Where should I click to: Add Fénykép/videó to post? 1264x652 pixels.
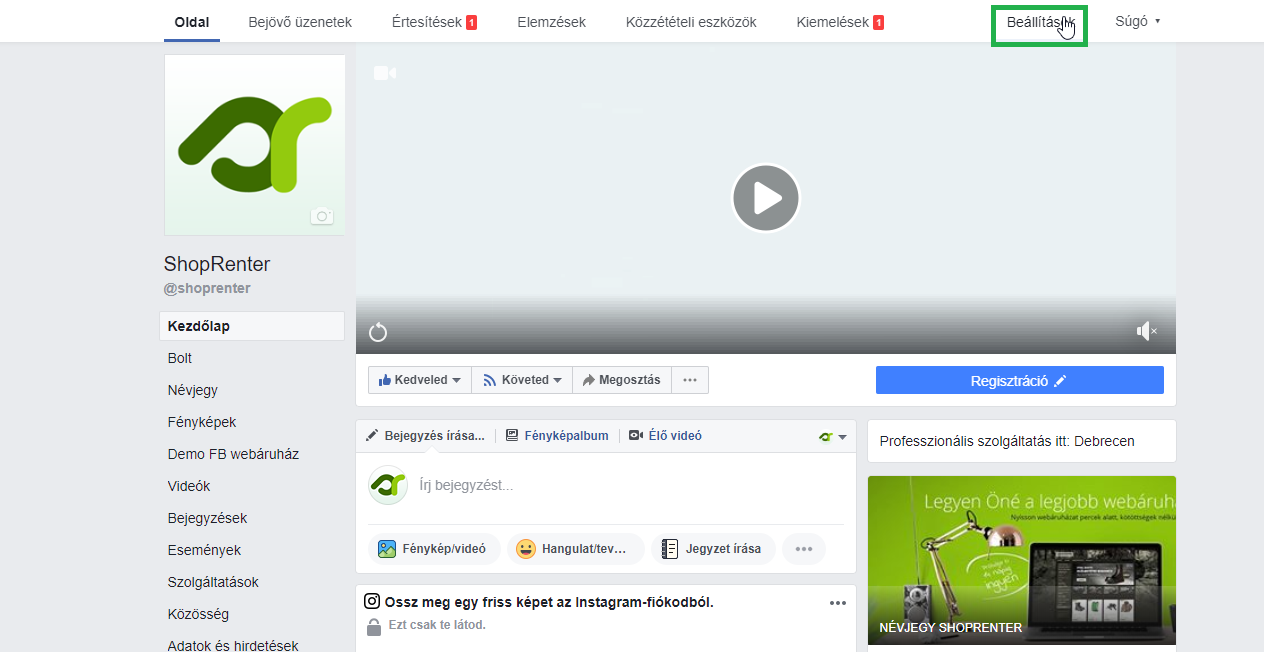point(434,549)
